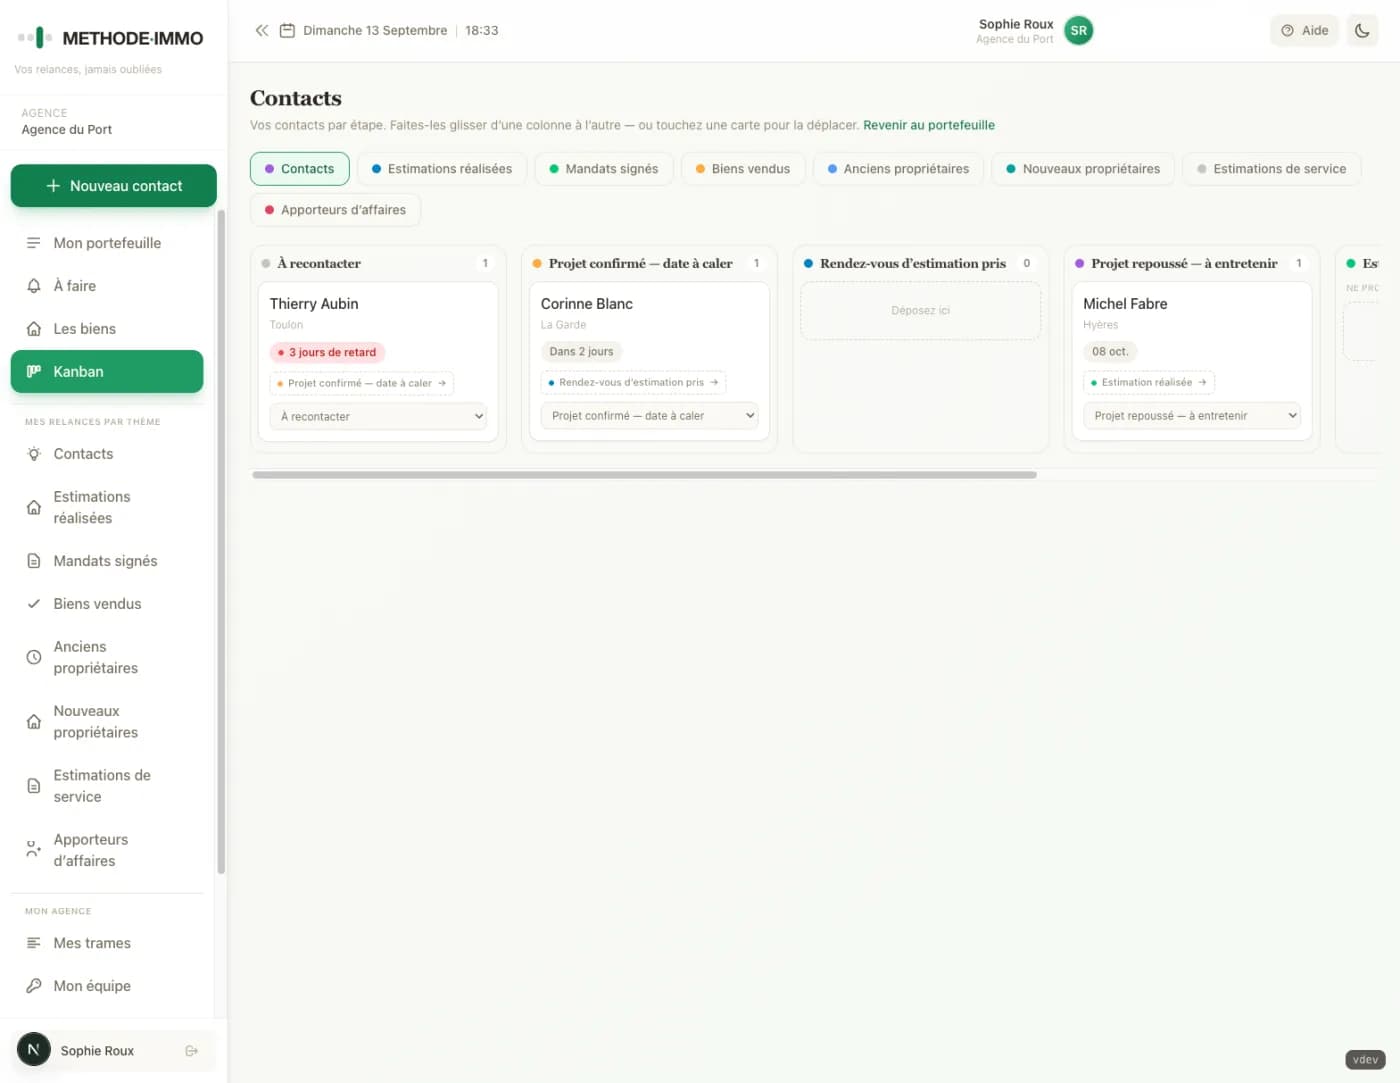
Task: Open stage dropdown on Corinne Blanc card
Action: pyautogui.click(x=649, y=416)
